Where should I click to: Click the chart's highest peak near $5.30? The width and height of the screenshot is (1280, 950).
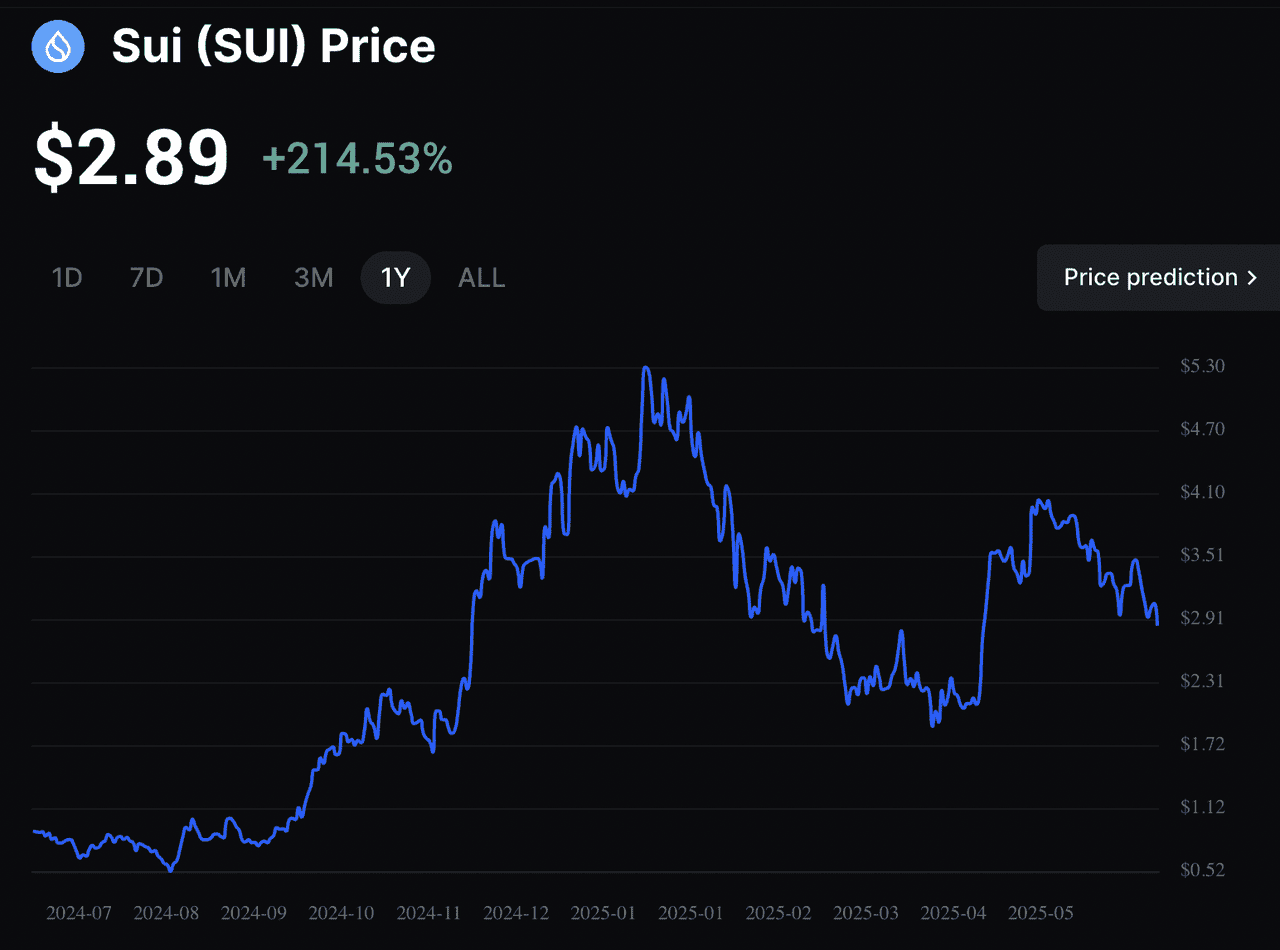646,368
